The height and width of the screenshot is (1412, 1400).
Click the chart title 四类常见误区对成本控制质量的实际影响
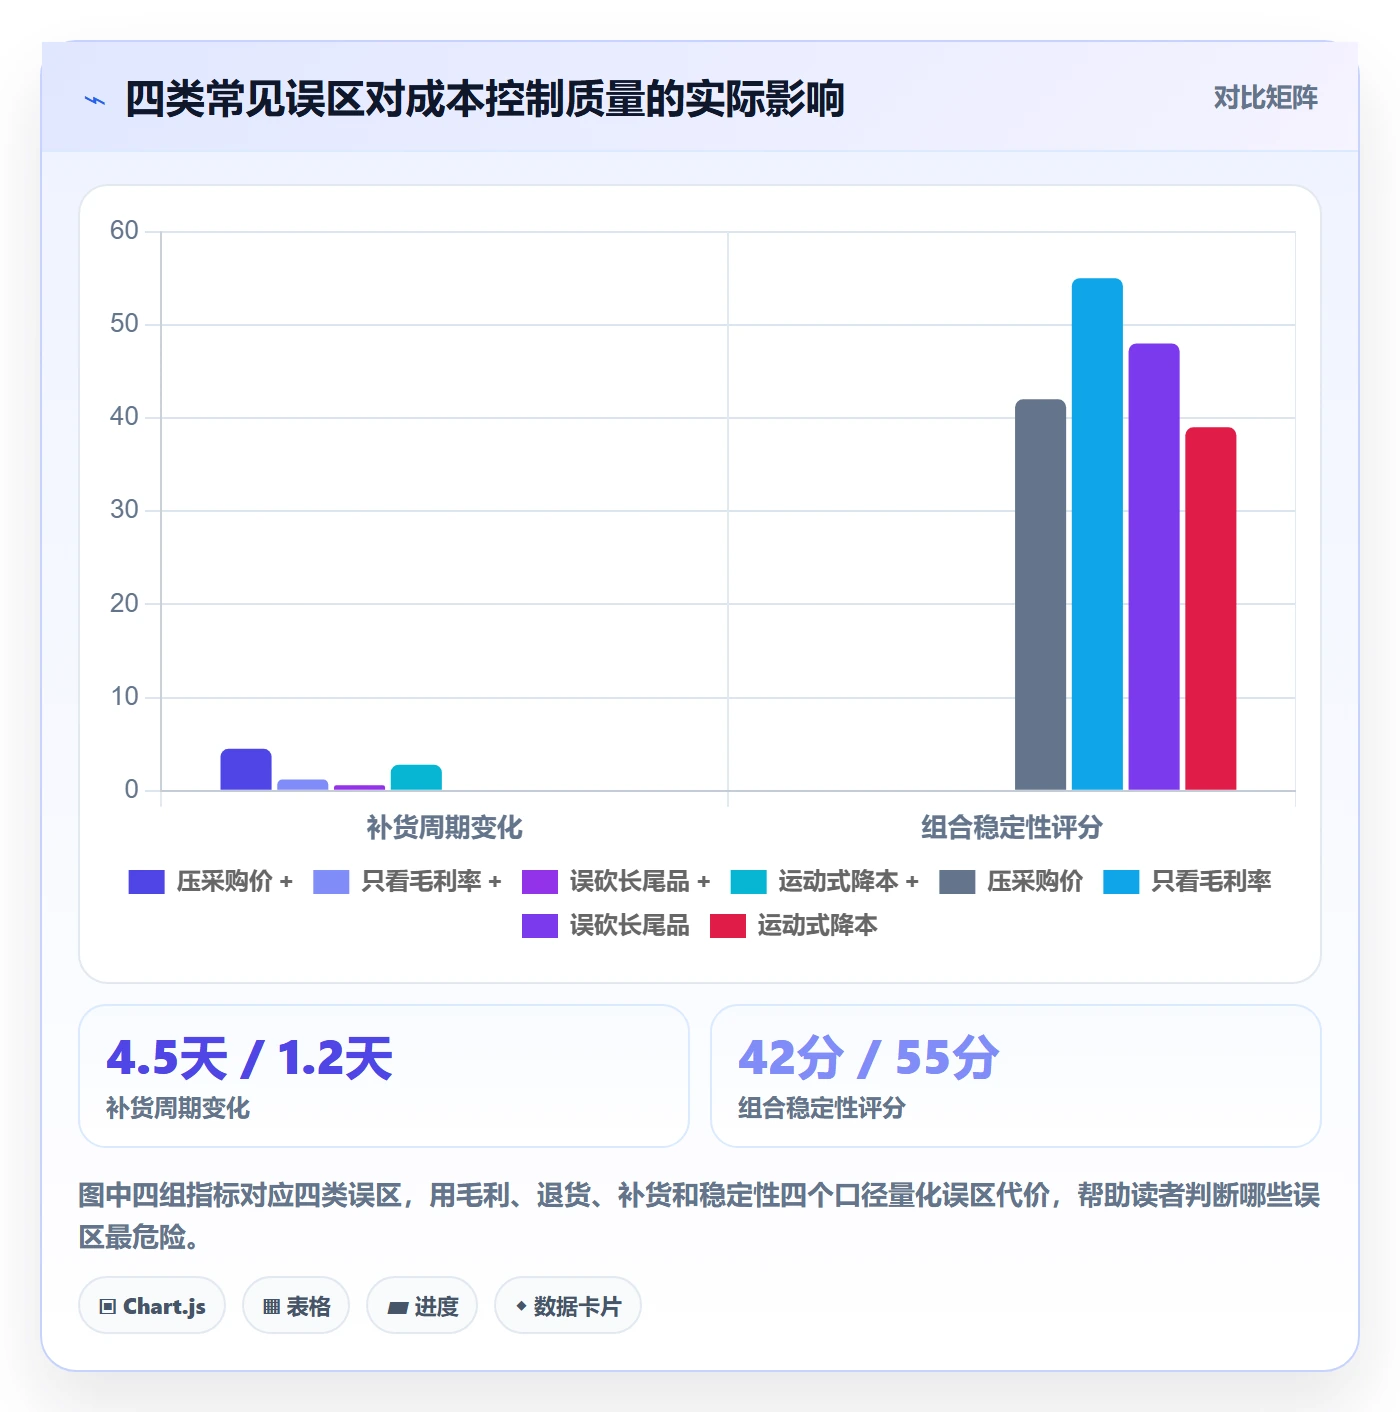coord(485,99)
